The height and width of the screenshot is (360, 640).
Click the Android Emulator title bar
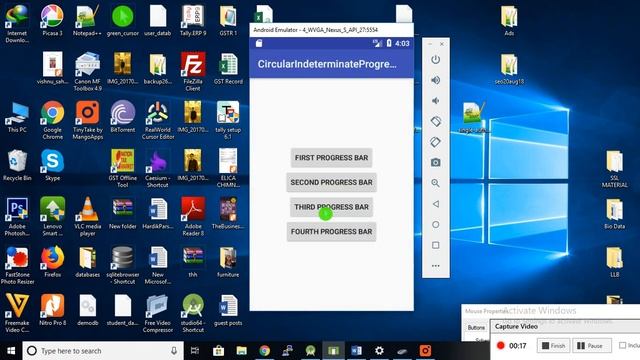coord(331,30)
